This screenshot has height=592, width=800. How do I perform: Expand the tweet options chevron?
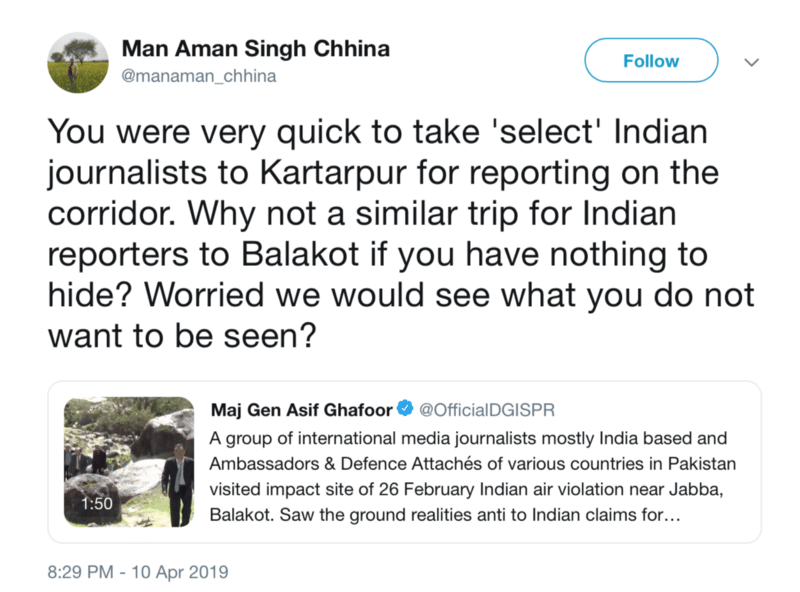click(x=753, y=62)
